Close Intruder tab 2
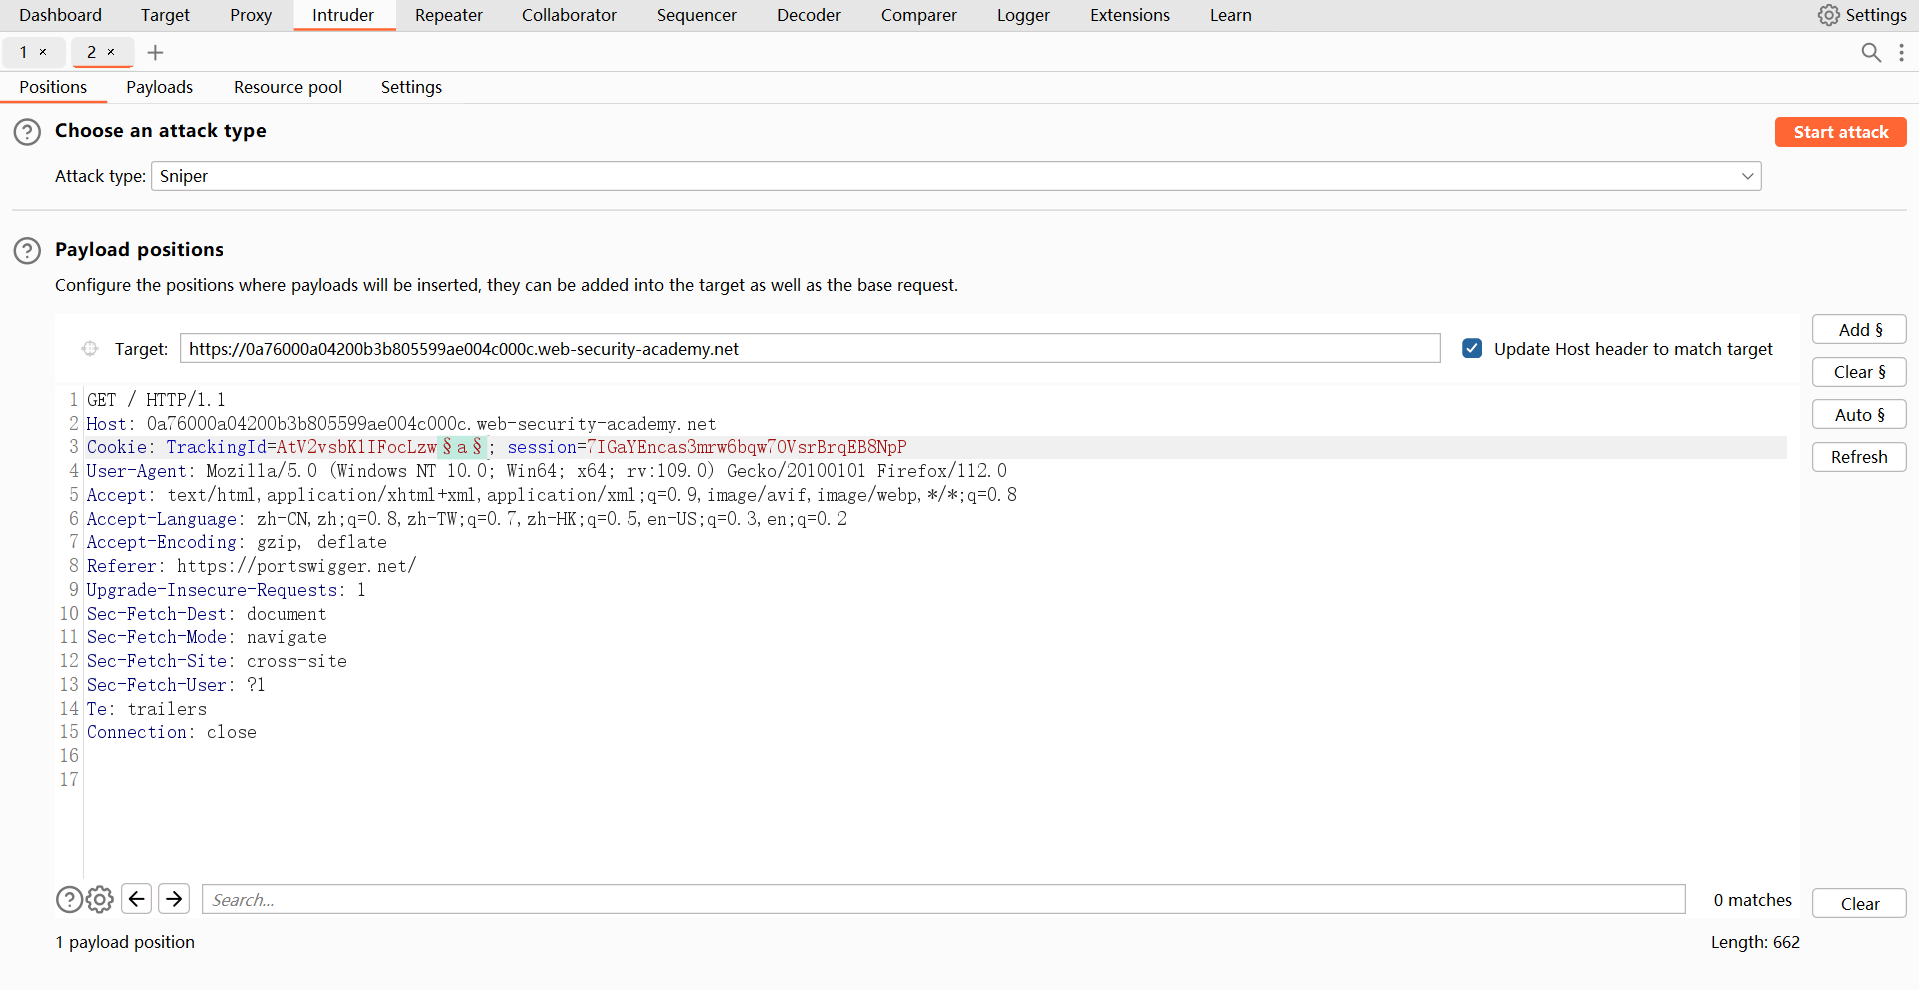1920x991 pixels. [111, 52]
